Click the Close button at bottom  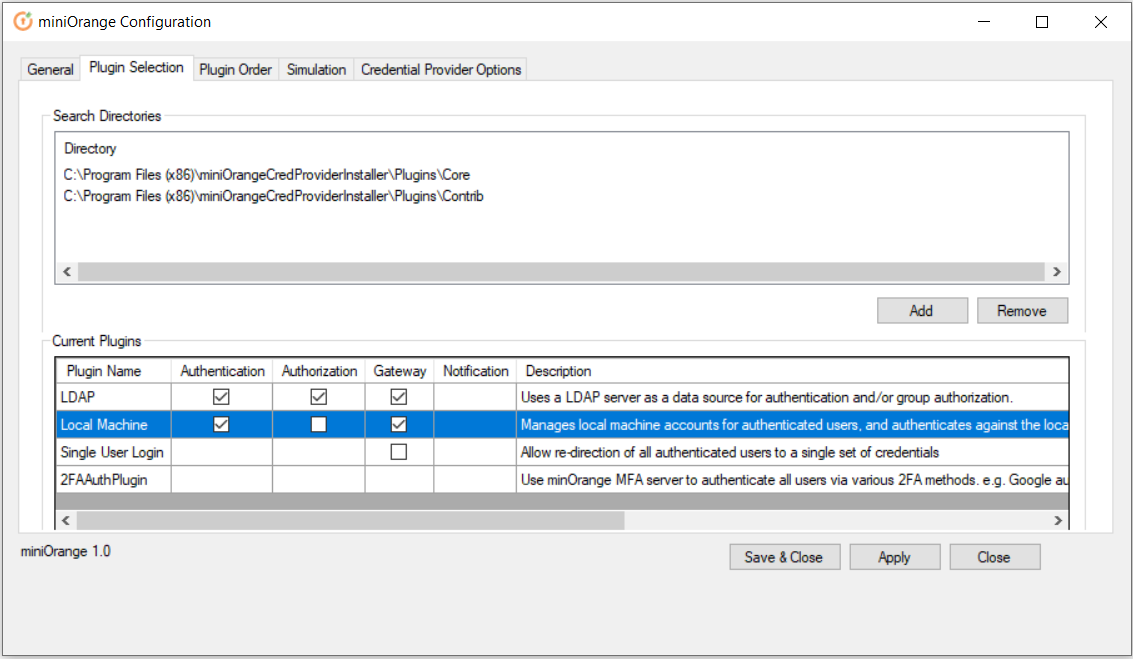994,557
